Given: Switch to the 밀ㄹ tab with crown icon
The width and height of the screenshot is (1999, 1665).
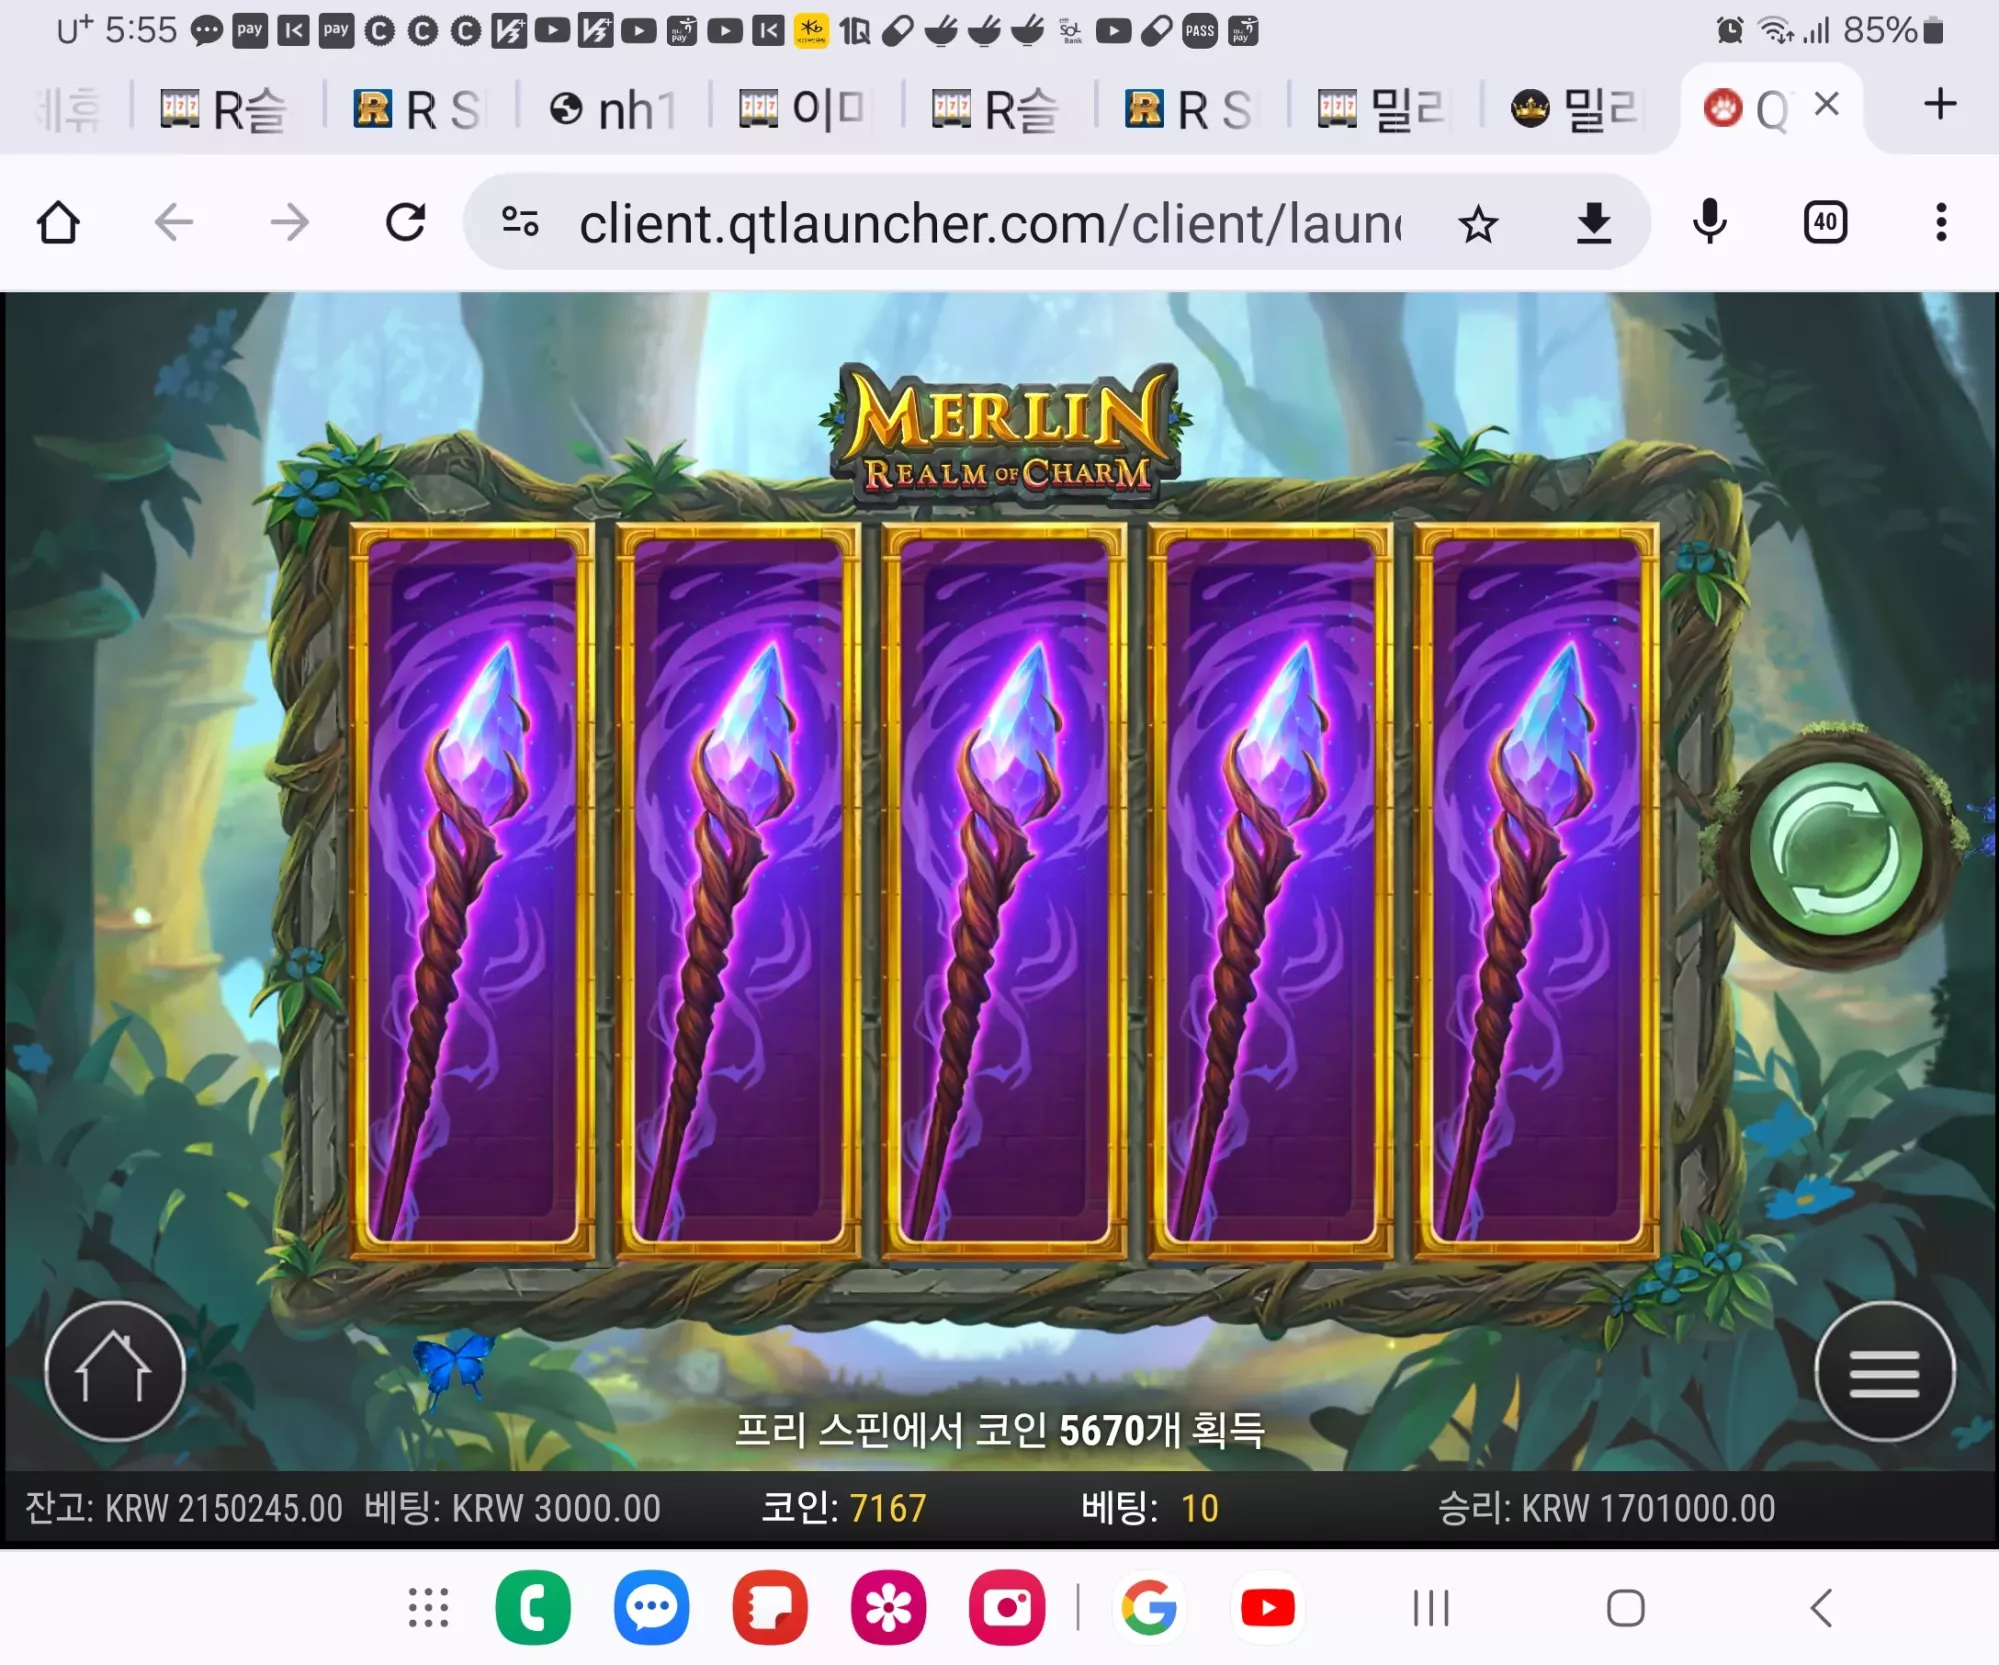Looking at the screenshot, I should (x=1574, y=108).
